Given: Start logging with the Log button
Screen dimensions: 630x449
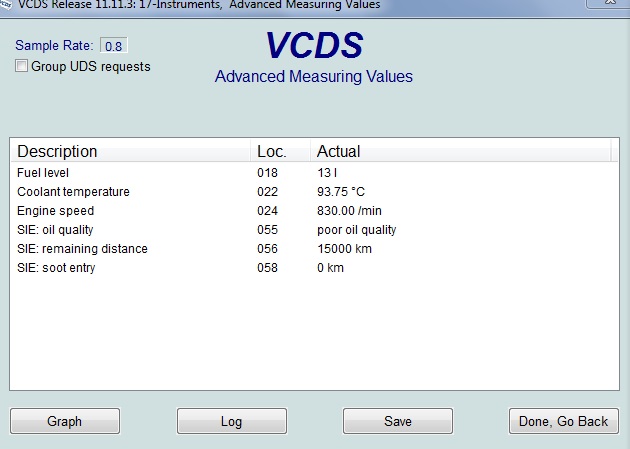Looking at the screenshot, I should click(x=232, y=421).
